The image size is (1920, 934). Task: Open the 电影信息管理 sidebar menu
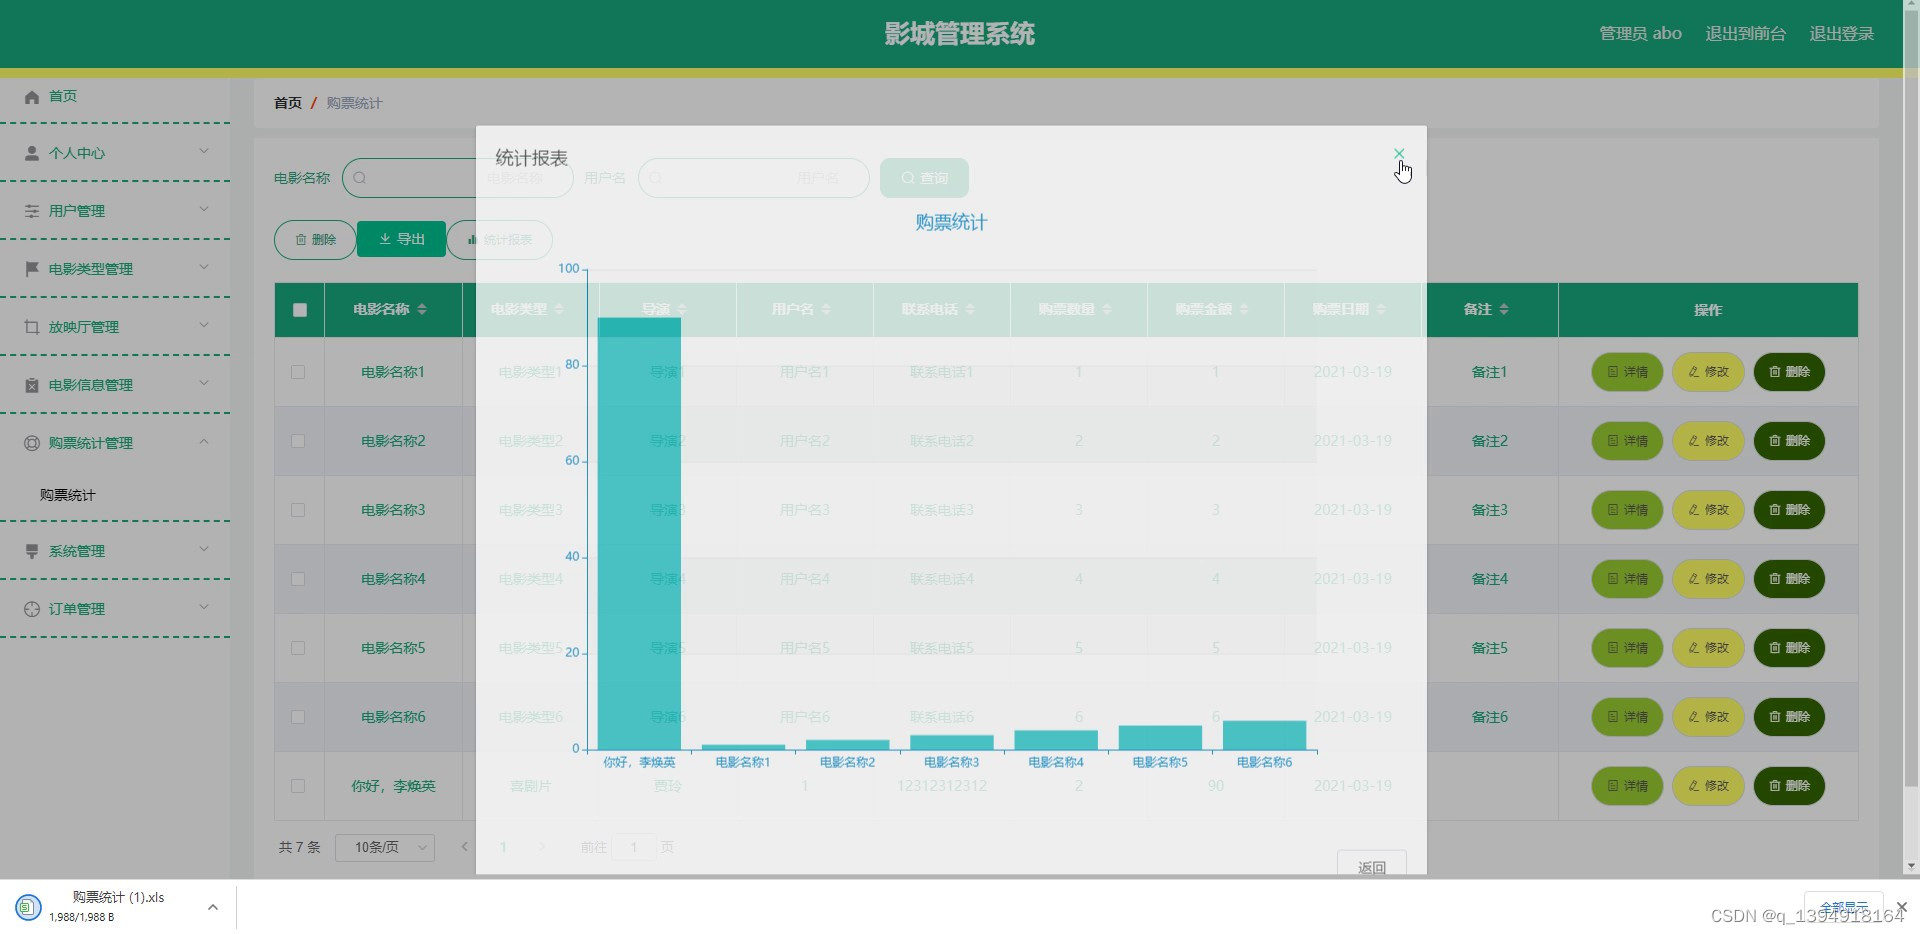[x=115, y=385]
